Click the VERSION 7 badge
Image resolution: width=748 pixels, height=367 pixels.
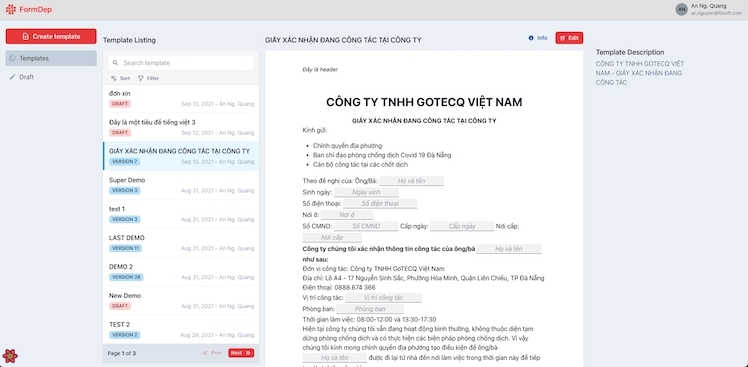click(x=124, y=162)
